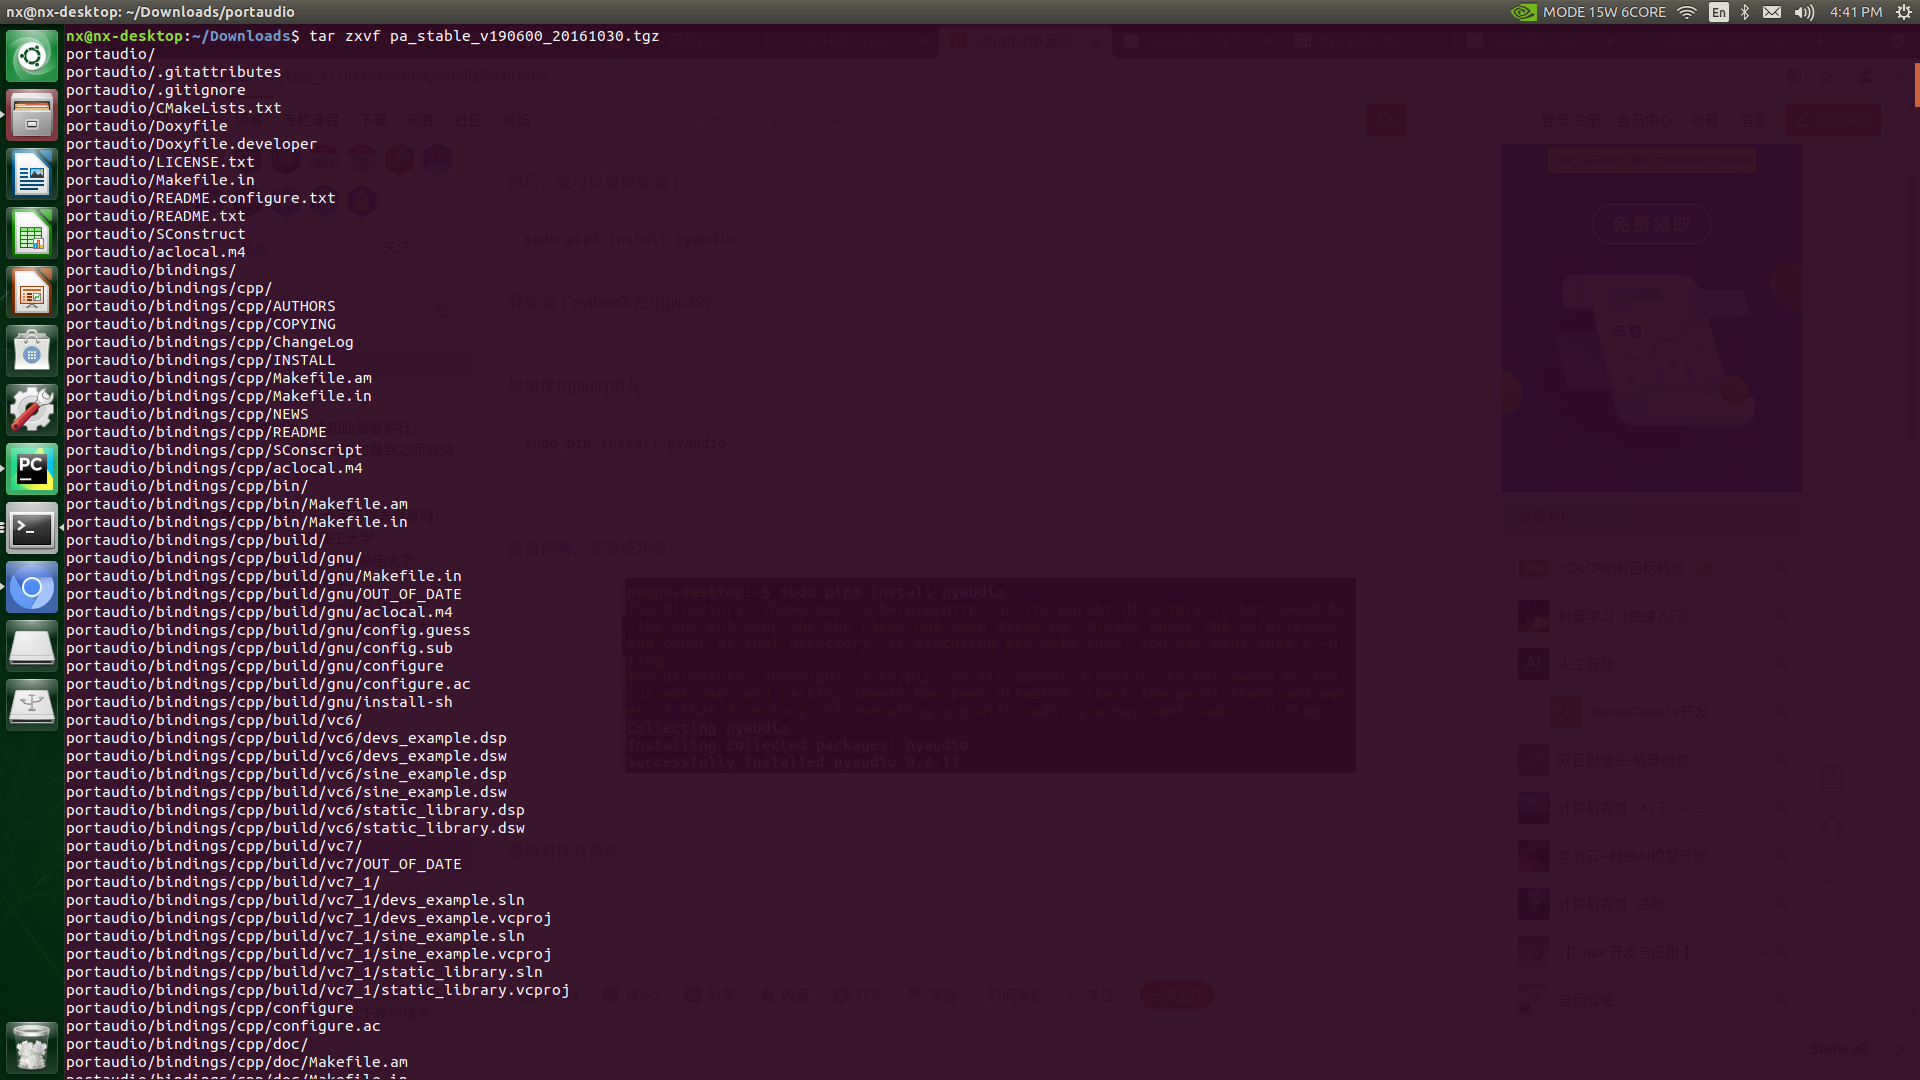Viewport: 1920px width, 1080px height.
Task: Launch LibreOffice Writer from the dock
Action: 32,175
